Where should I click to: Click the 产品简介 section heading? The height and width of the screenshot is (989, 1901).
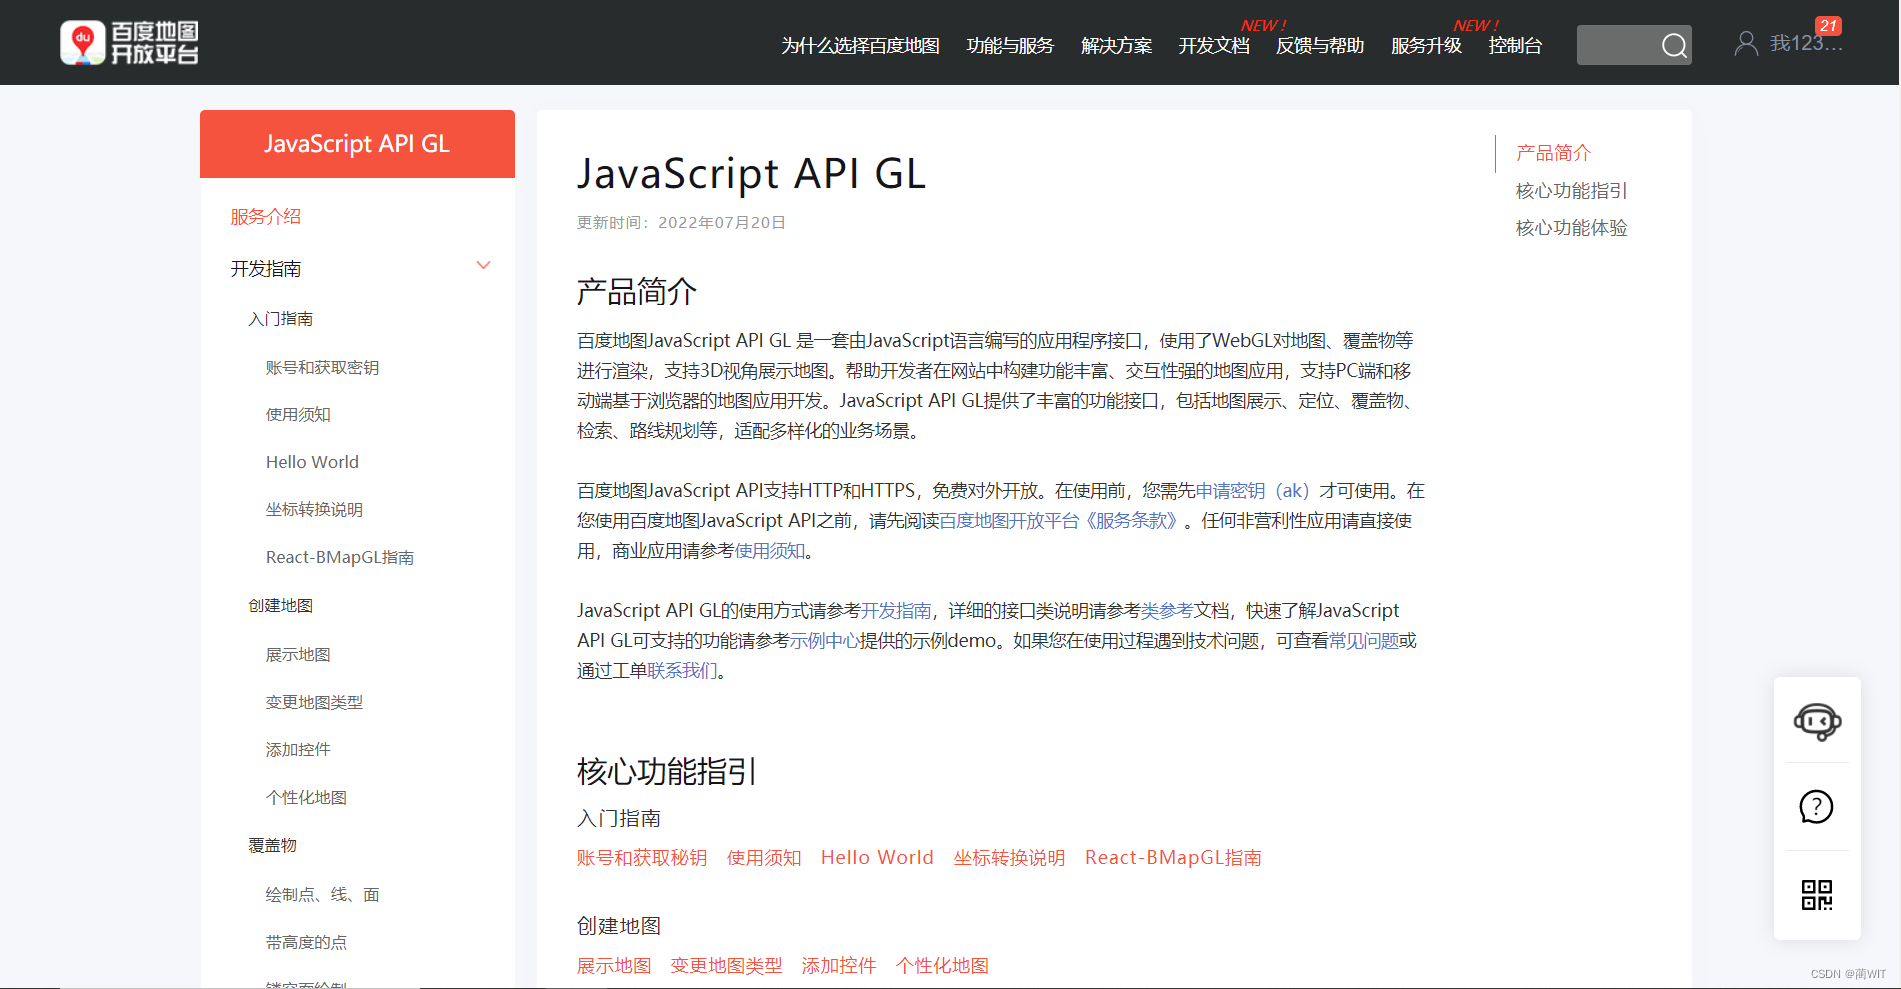637,292
